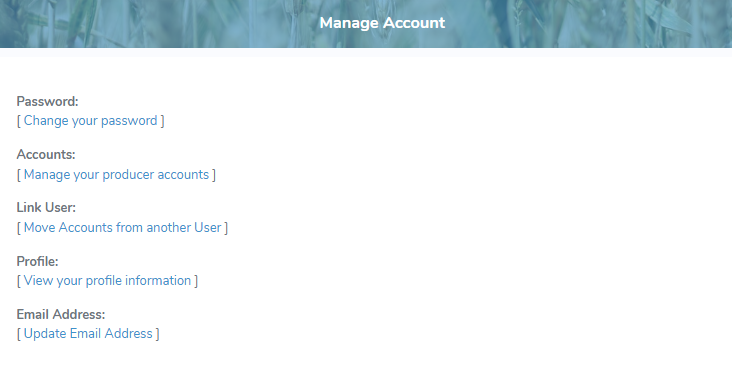The height and width of the screenshot is (378, 732).
Task: Click the Link User: section label
Action: (x=46, y=207)
